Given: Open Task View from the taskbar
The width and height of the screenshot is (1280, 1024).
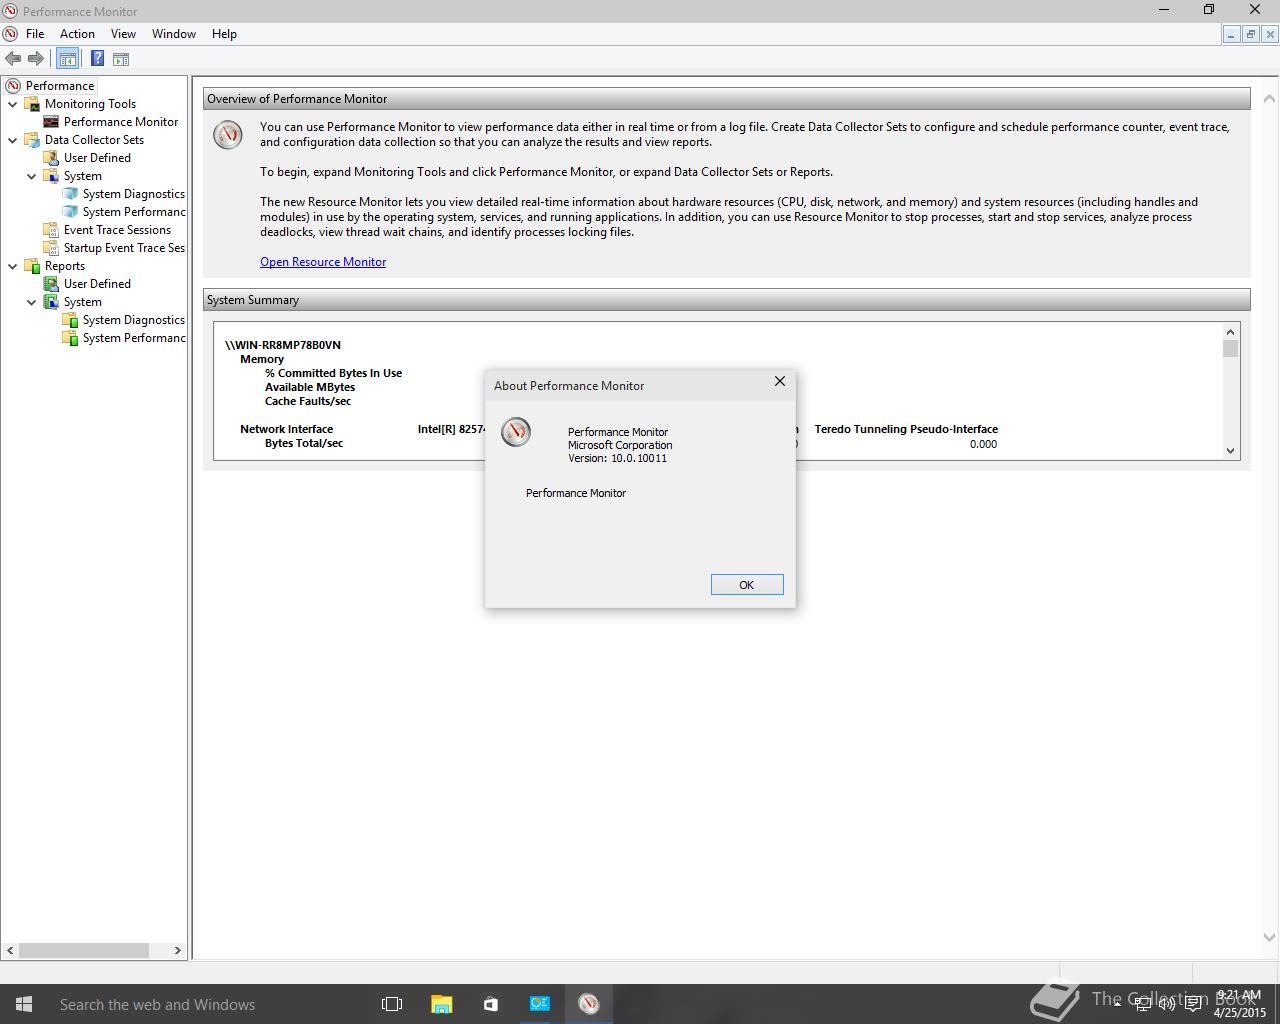Looking at the screenshot, I should [392, 1004].
